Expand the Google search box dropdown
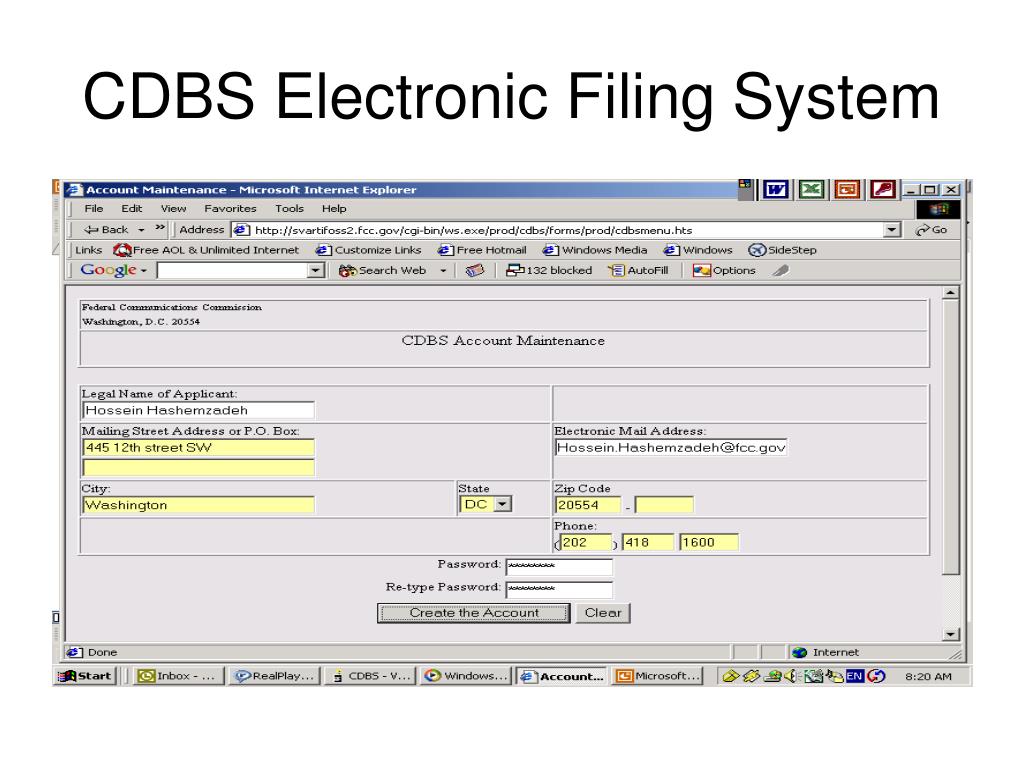 (x=313, y=270)
